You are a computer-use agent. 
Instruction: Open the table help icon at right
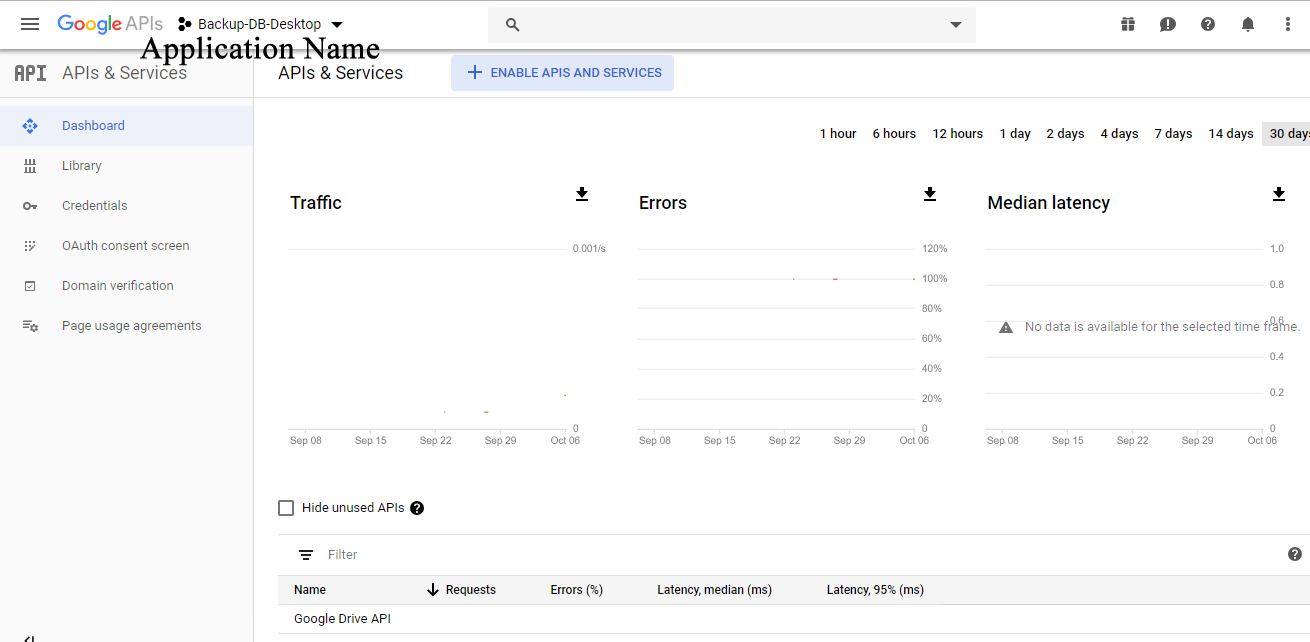click(x=1295, y=554)
